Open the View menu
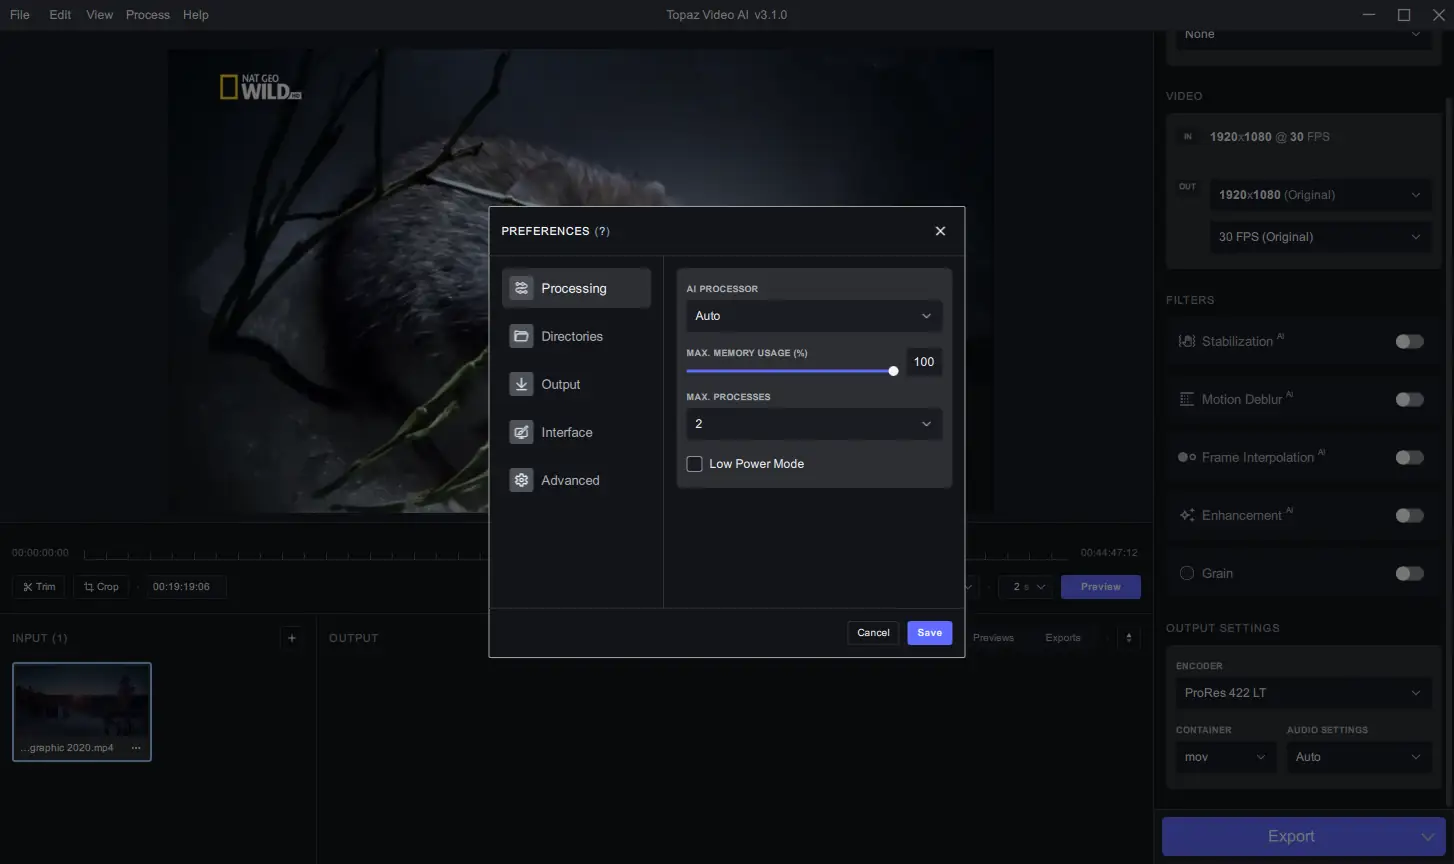The image size is (1454, 864). [100, 15]
